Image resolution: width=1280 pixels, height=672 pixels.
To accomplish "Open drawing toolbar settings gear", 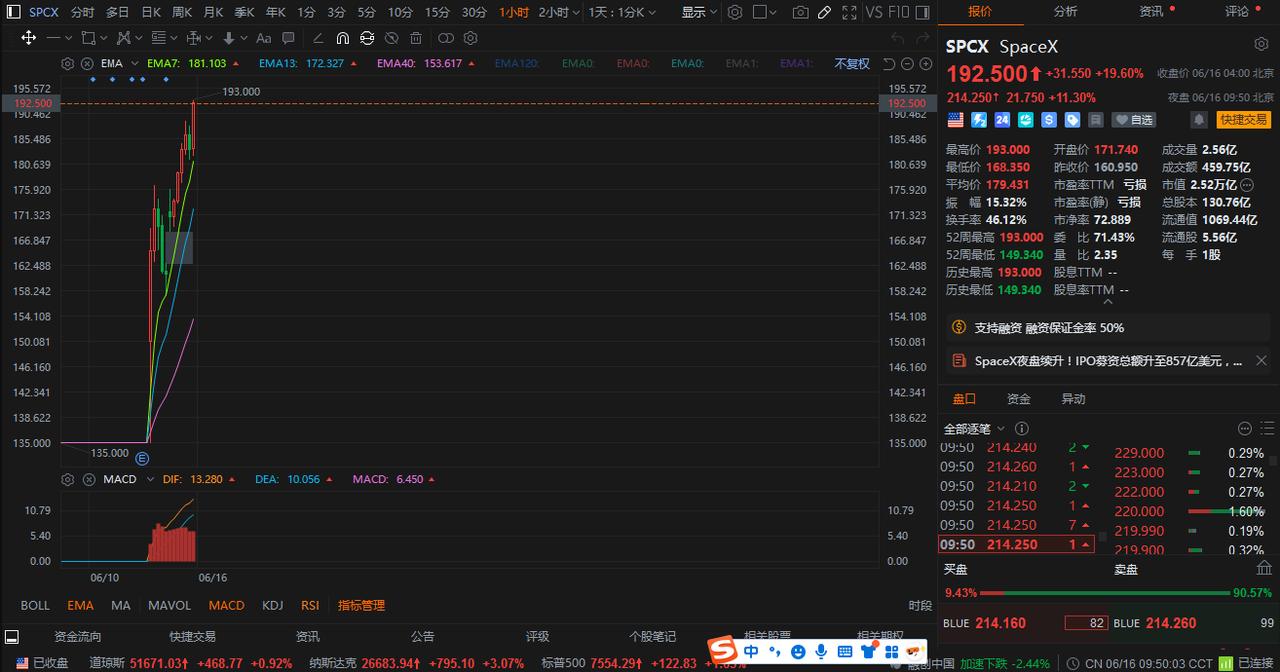I will tap(470, 38).
